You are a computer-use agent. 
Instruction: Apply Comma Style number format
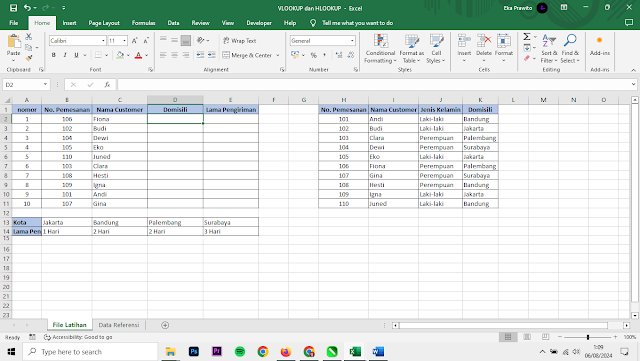[324, 55]
